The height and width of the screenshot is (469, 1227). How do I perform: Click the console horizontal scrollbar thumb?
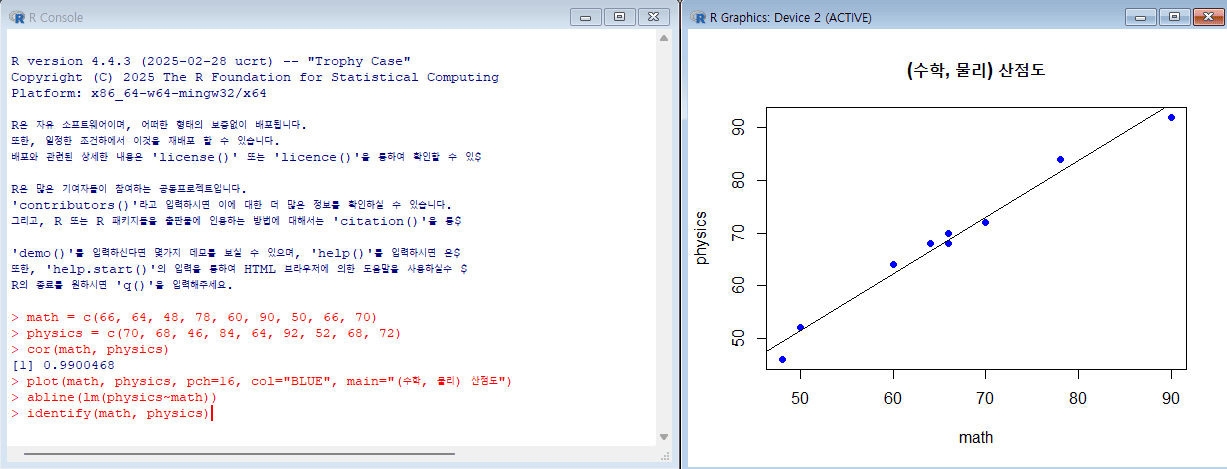(x=335, y=454)
